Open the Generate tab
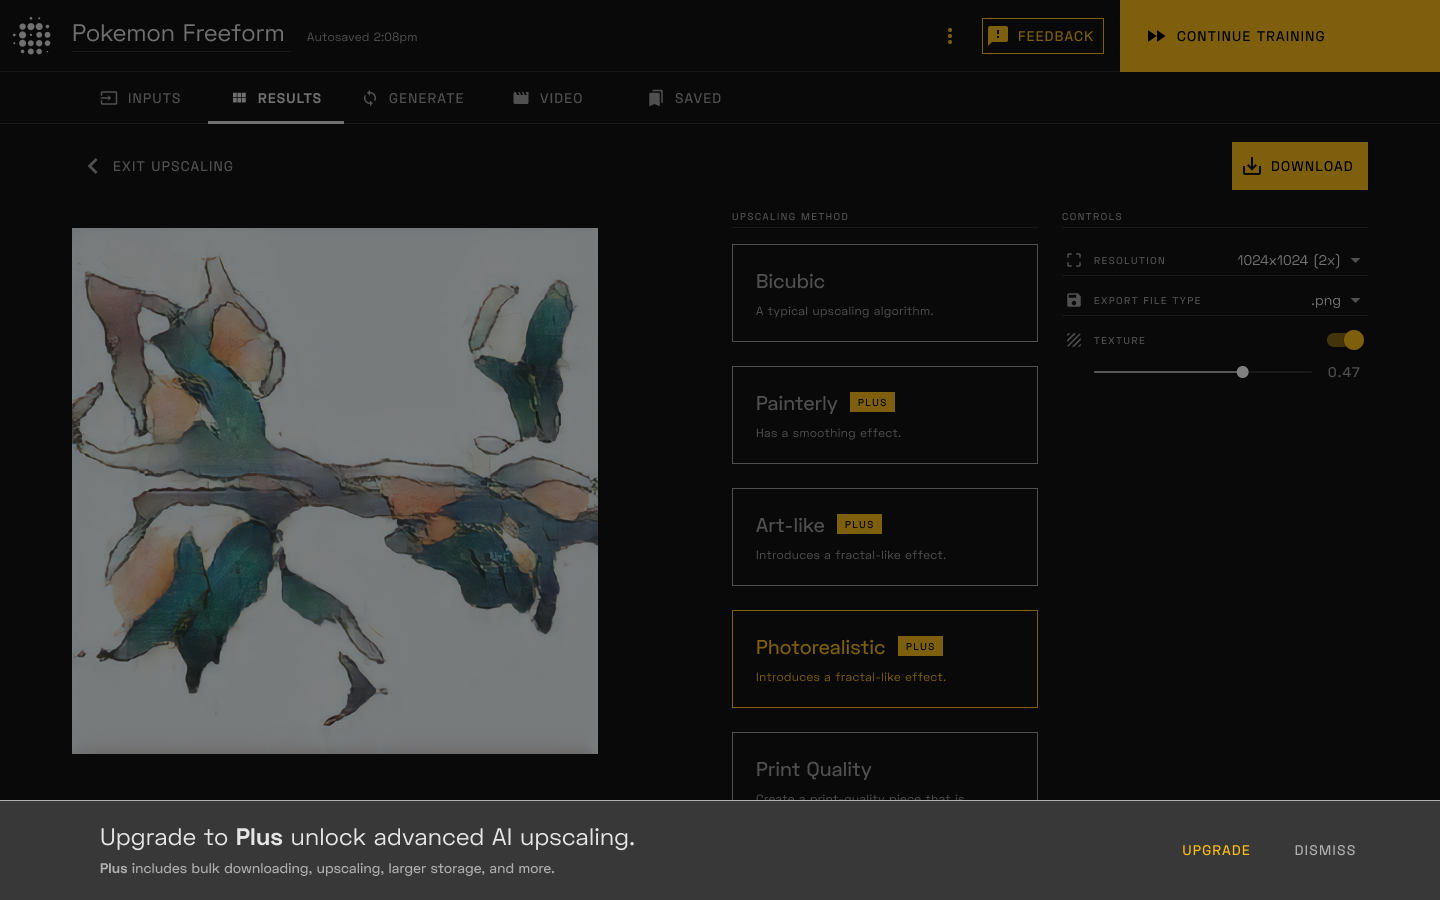 point(413,98)
